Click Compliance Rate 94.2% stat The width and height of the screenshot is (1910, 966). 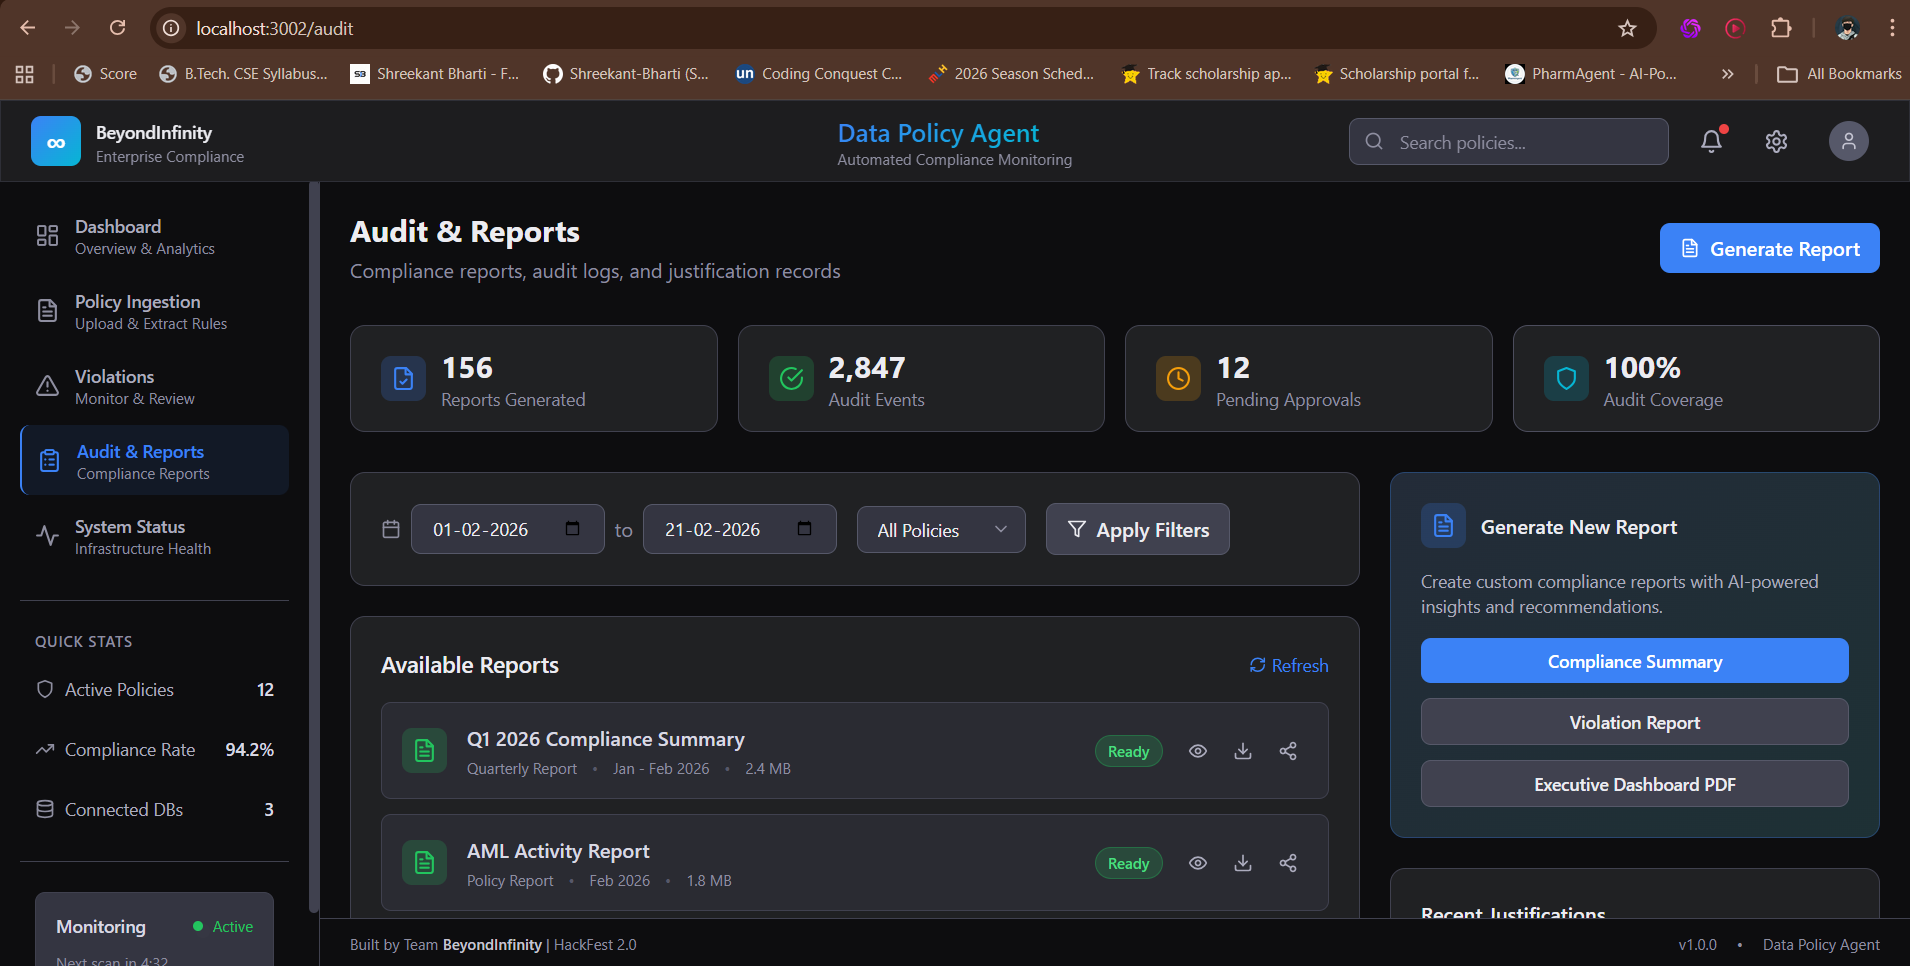pos(154,750)
